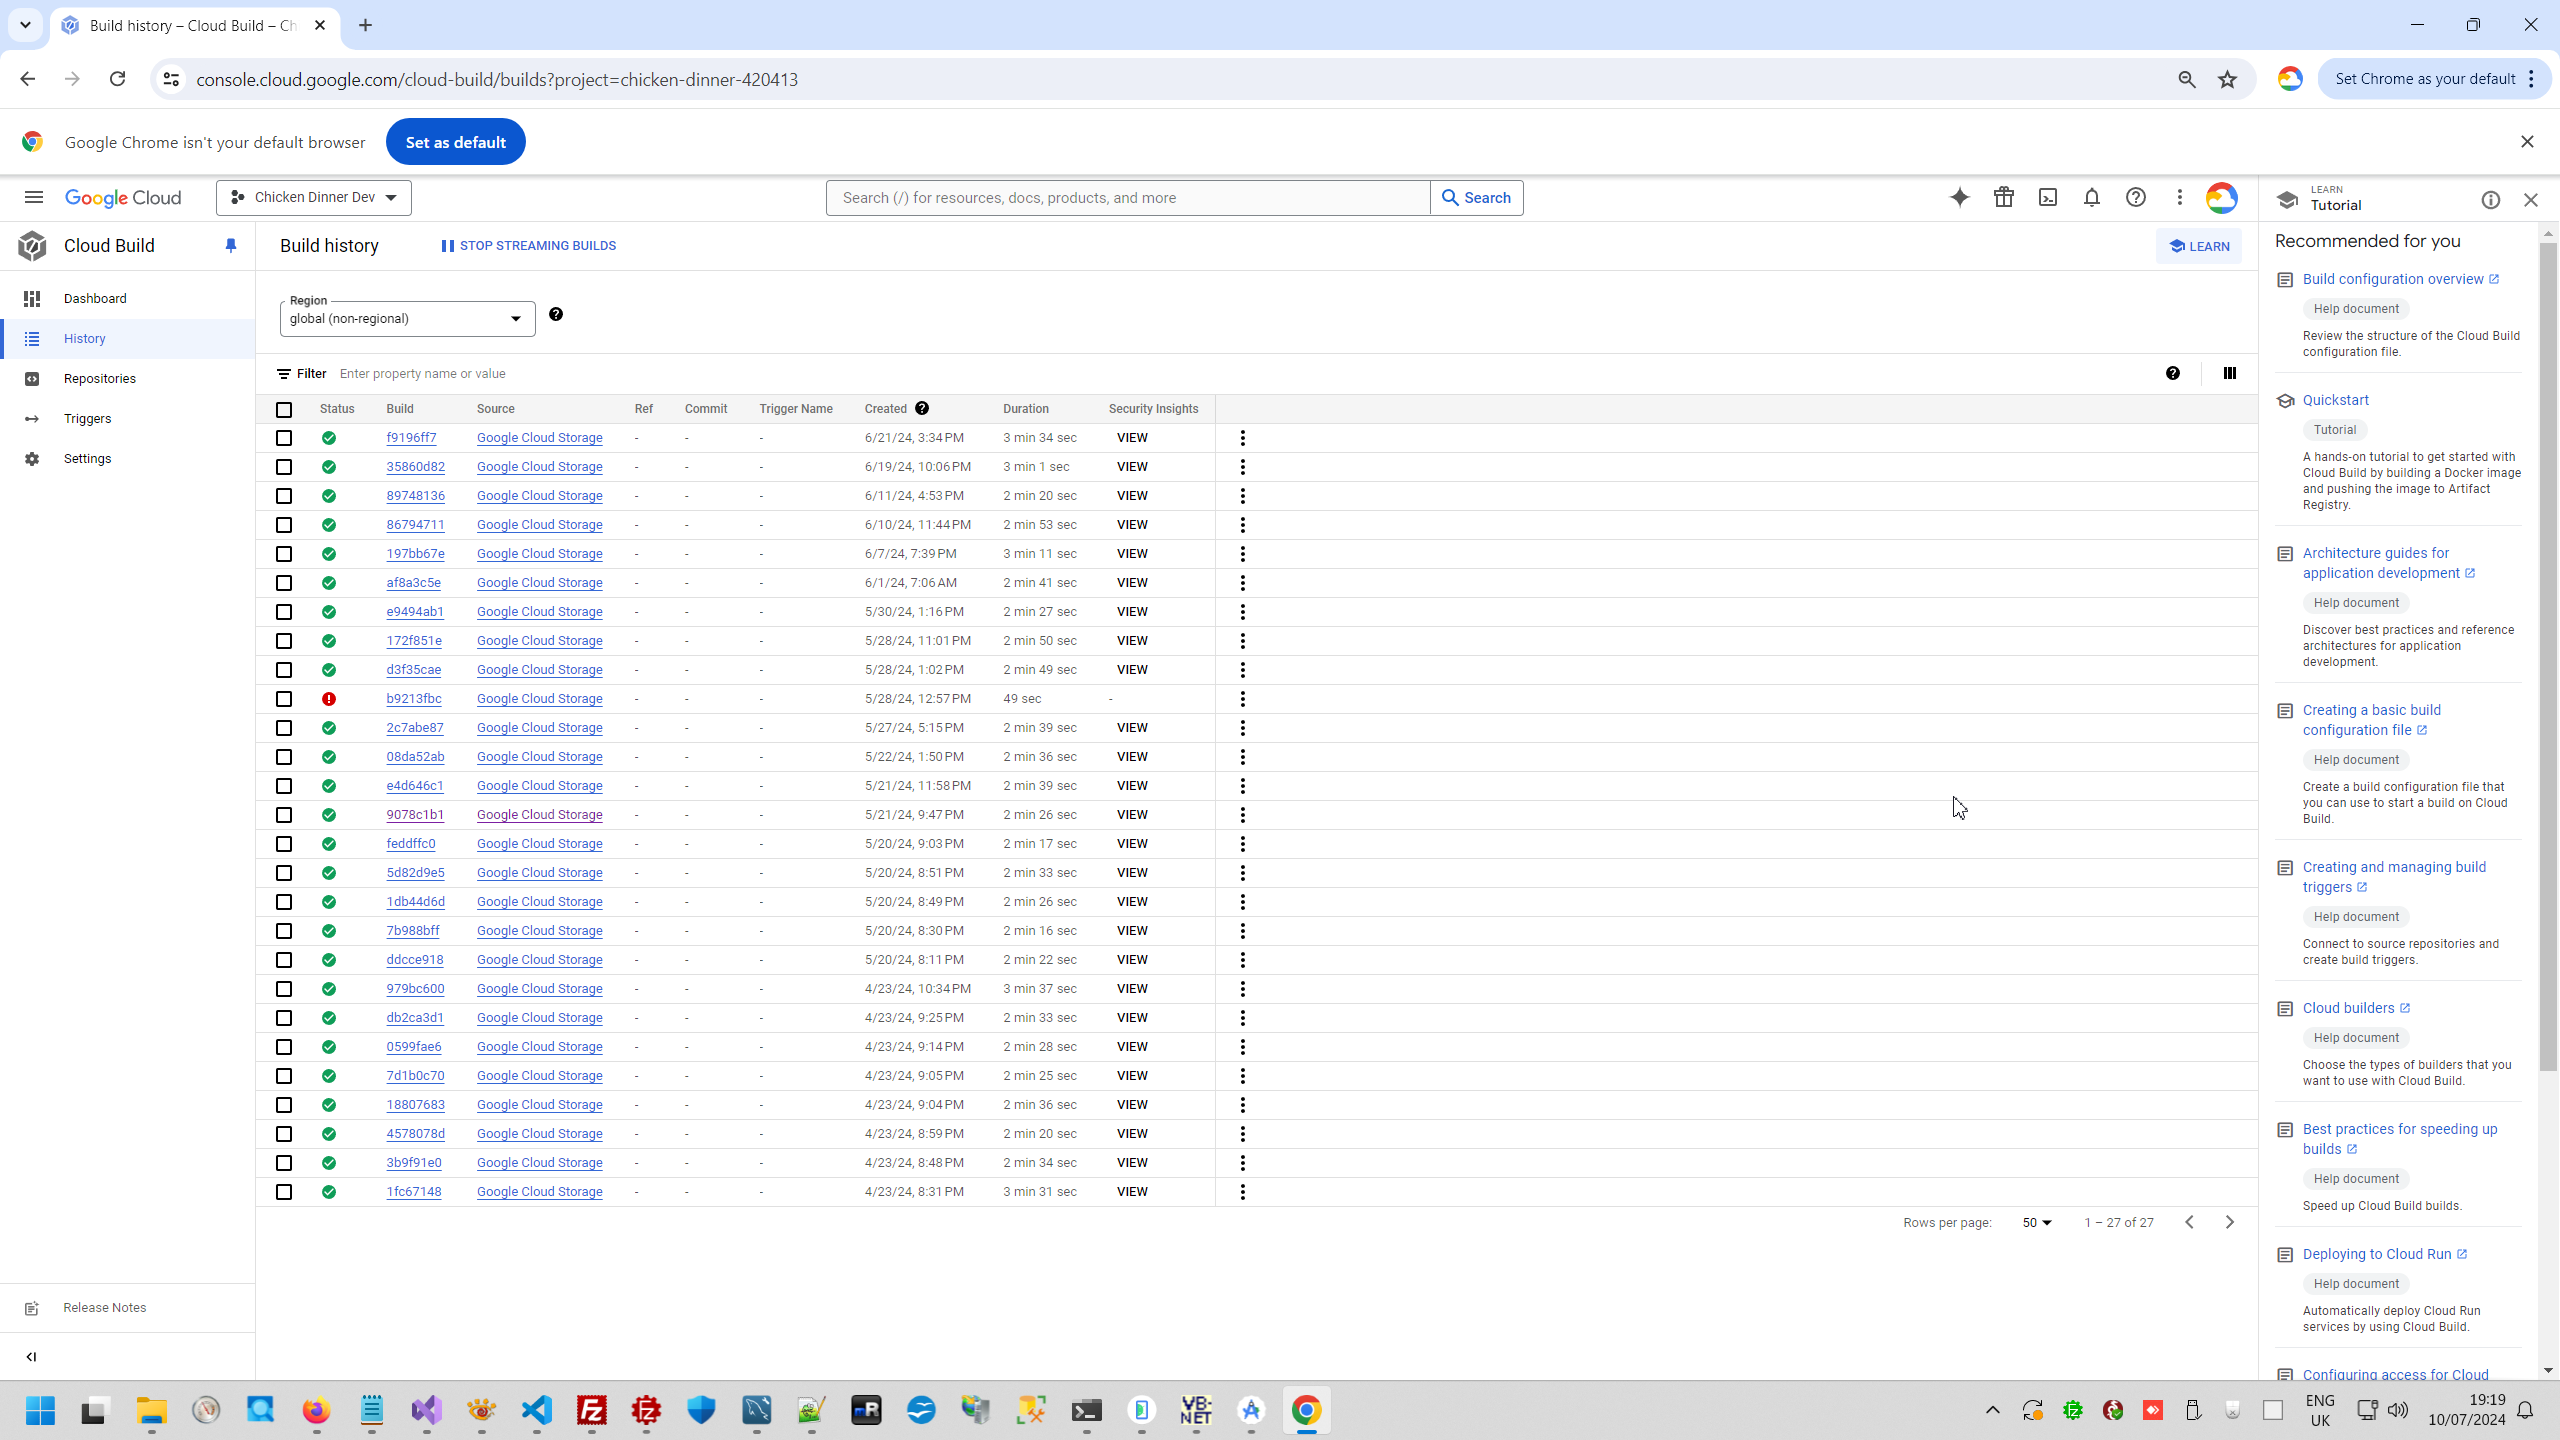
Task: Click Stop Streaming Builds button
Action: pyautogui.click(x=528, y=245)
